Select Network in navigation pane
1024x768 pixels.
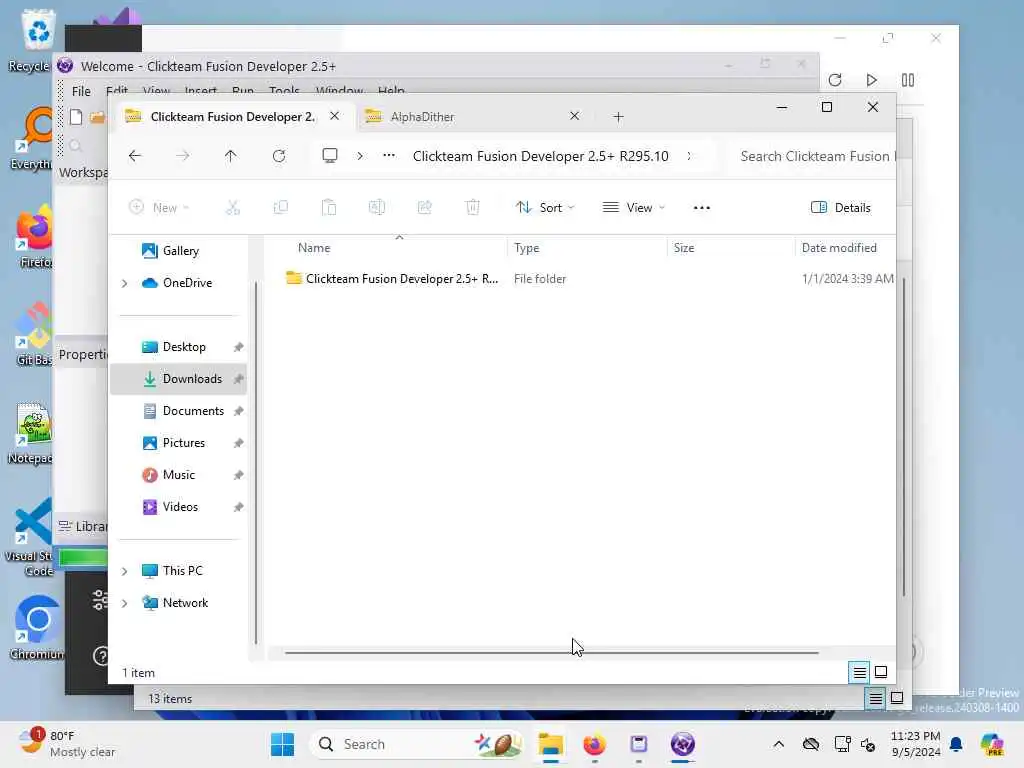tap(185, 603)
